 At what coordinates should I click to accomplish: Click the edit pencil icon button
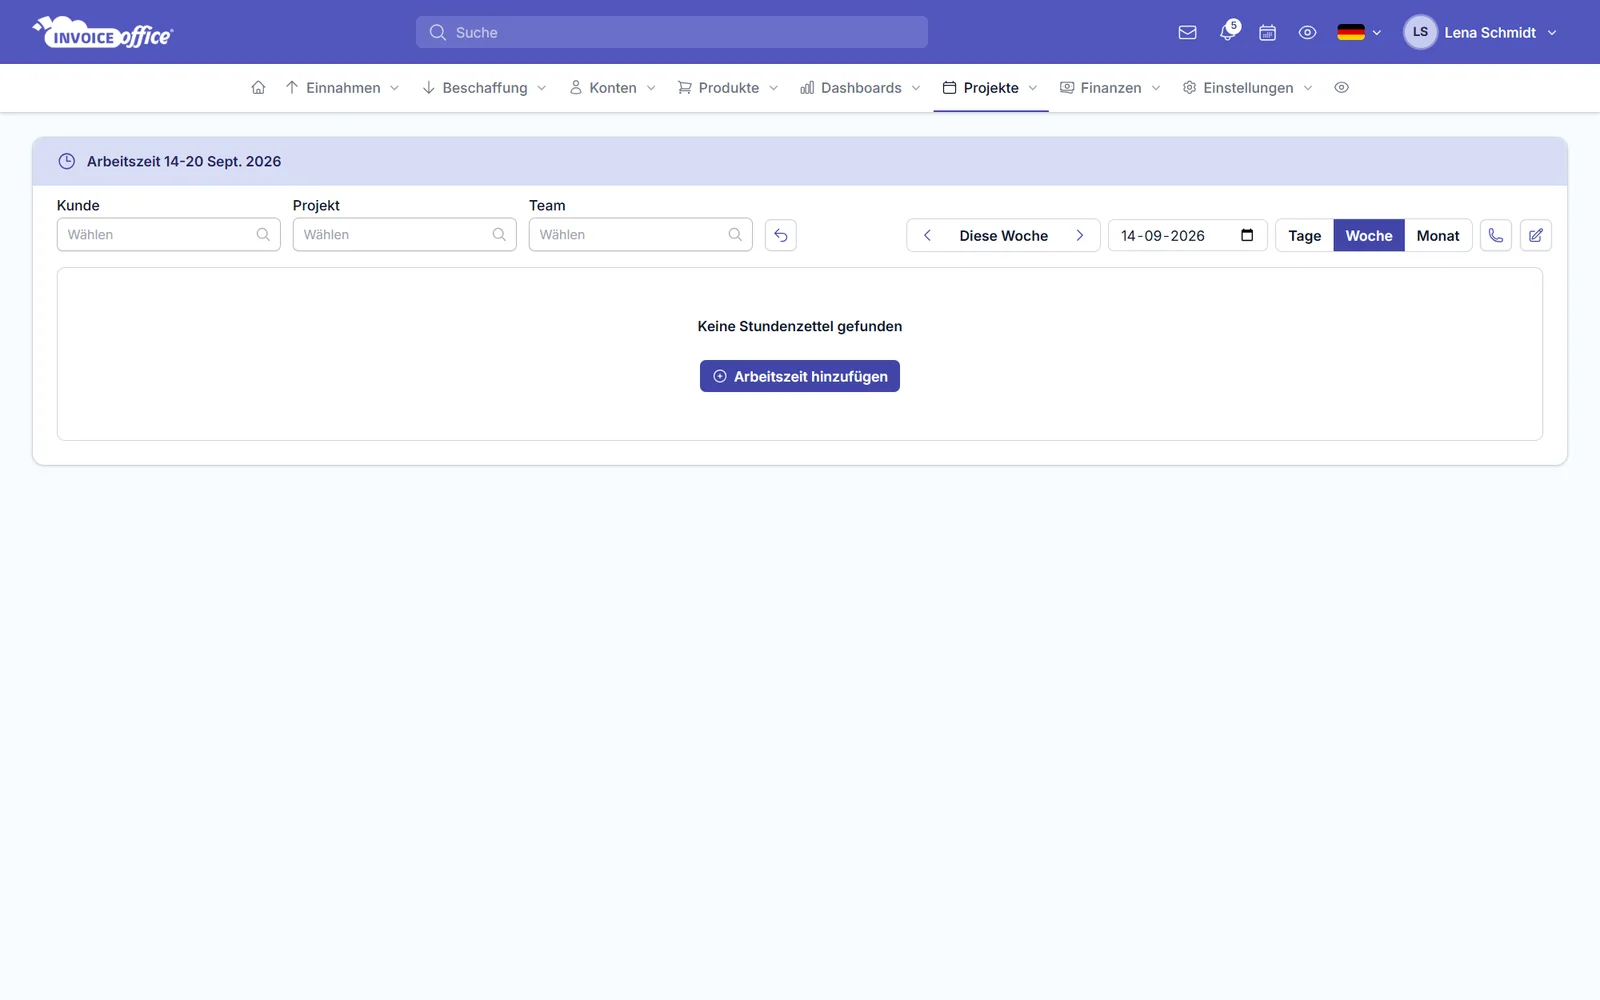[1536, 235]
